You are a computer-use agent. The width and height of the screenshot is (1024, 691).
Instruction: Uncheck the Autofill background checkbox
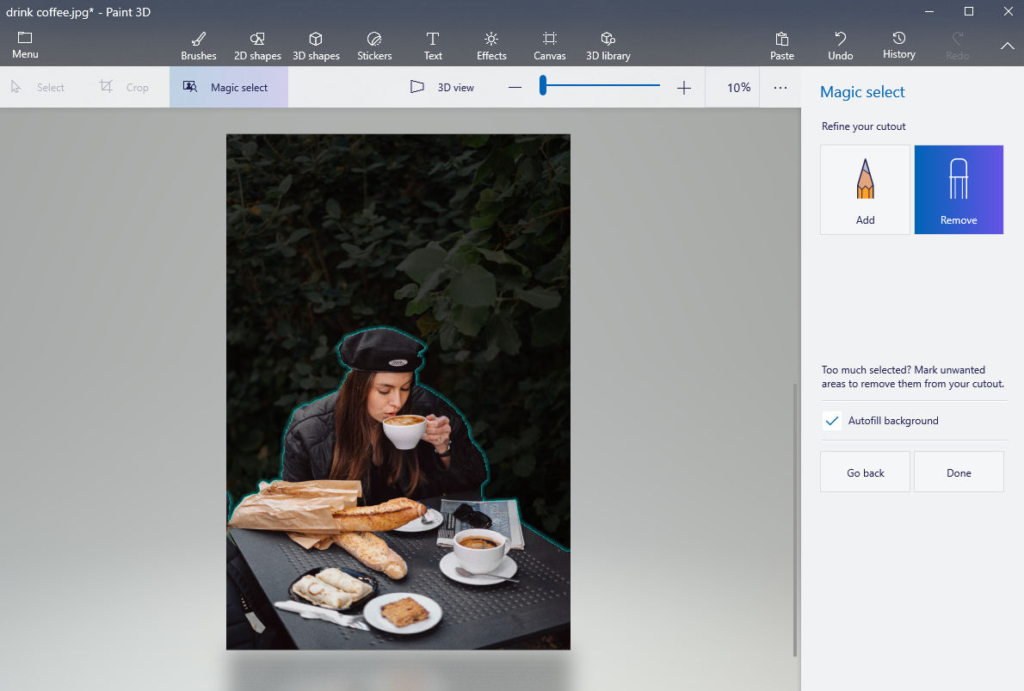pos(832,421)
